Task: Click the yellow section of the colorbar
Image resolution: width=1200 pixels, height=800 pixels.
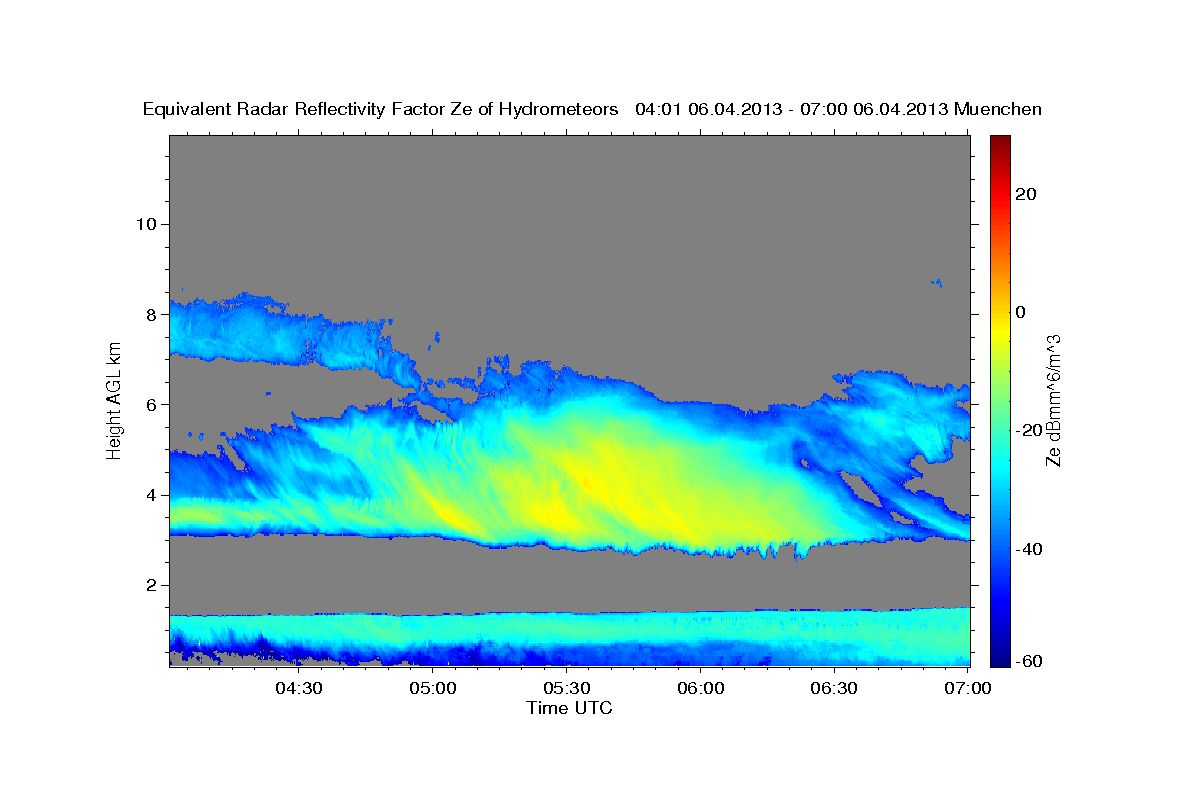Action: [x=1000, y=330]
